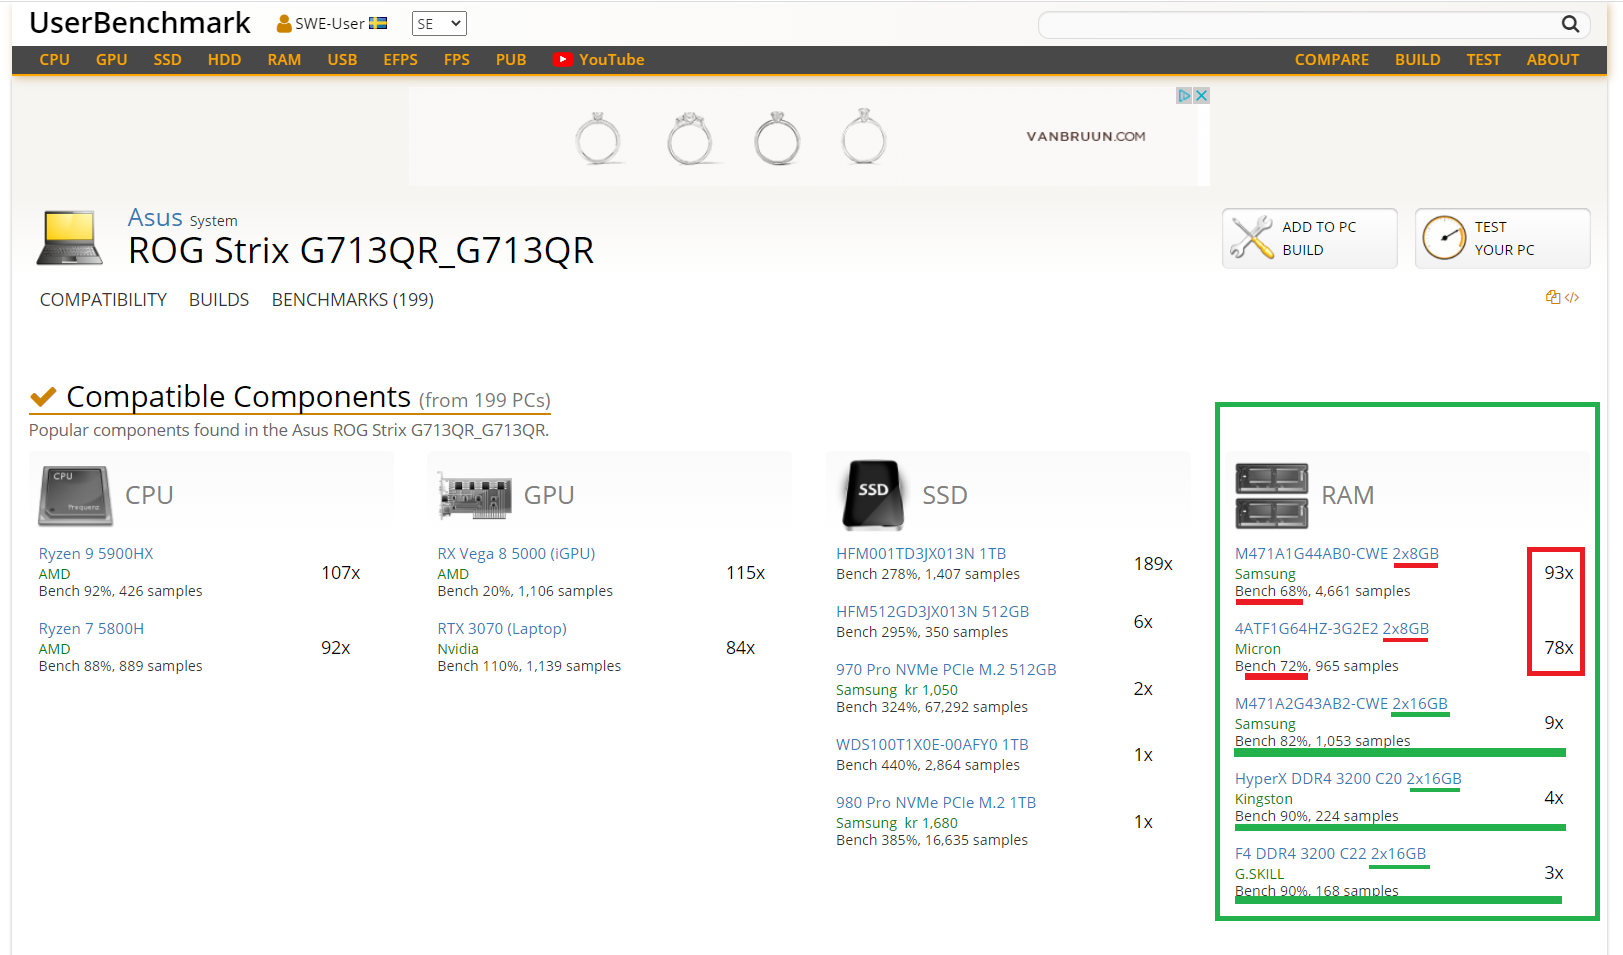Open the FPS menu item

(457, 60)
